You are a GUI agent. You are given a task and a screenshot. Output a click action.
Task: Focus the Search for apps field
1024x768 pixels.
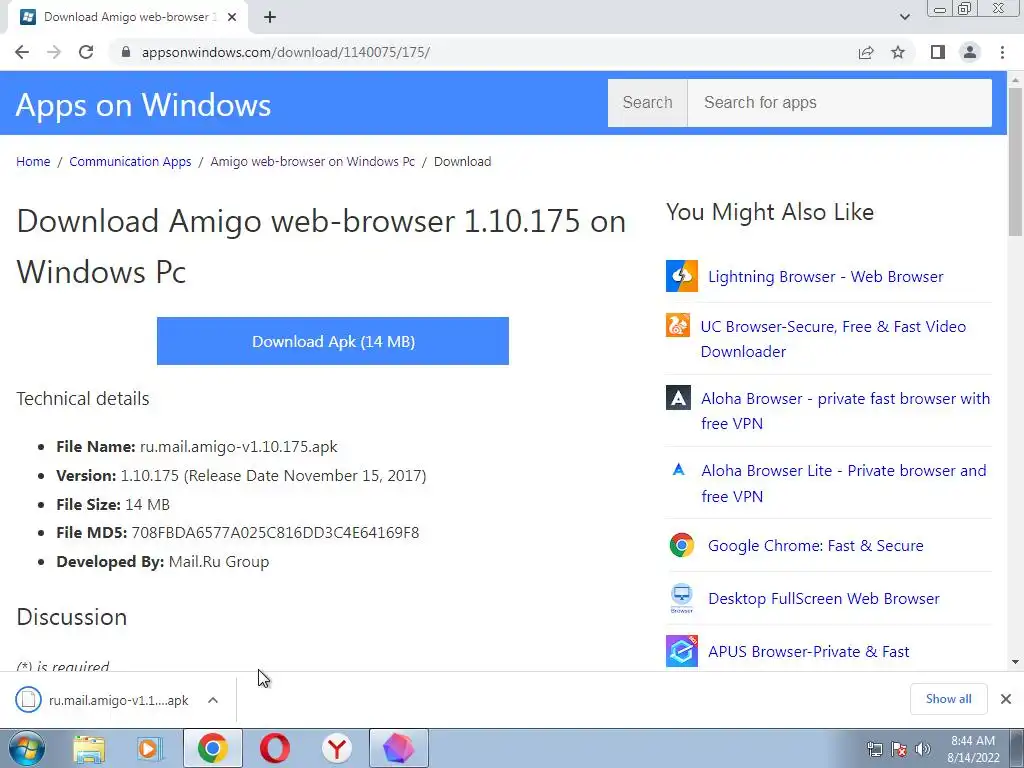coord(840,103)
